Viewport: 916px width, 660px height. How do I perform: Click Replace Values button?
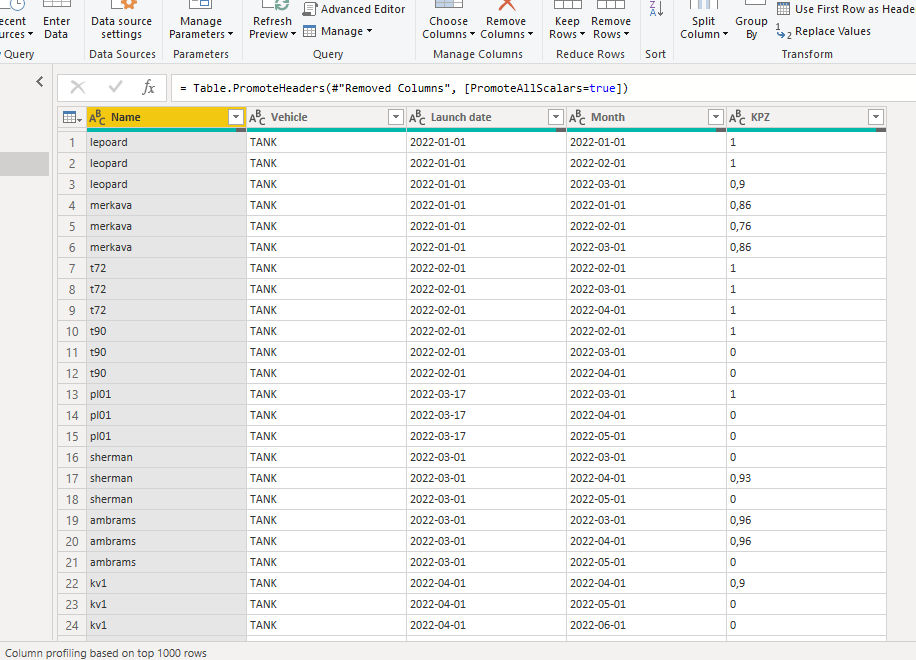824,31
